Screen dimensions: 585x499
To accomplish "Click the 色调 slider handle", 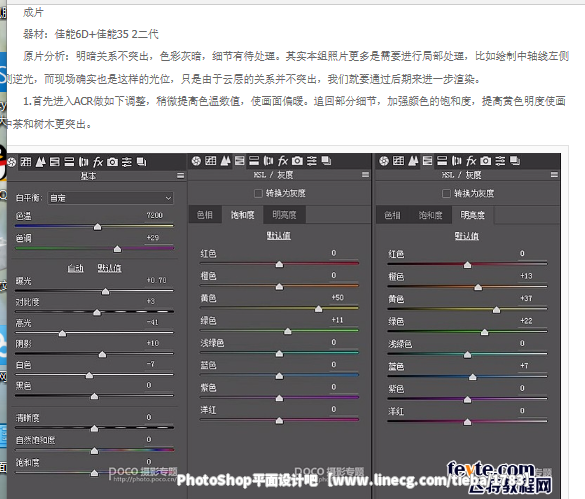I will tap(117, 249).
